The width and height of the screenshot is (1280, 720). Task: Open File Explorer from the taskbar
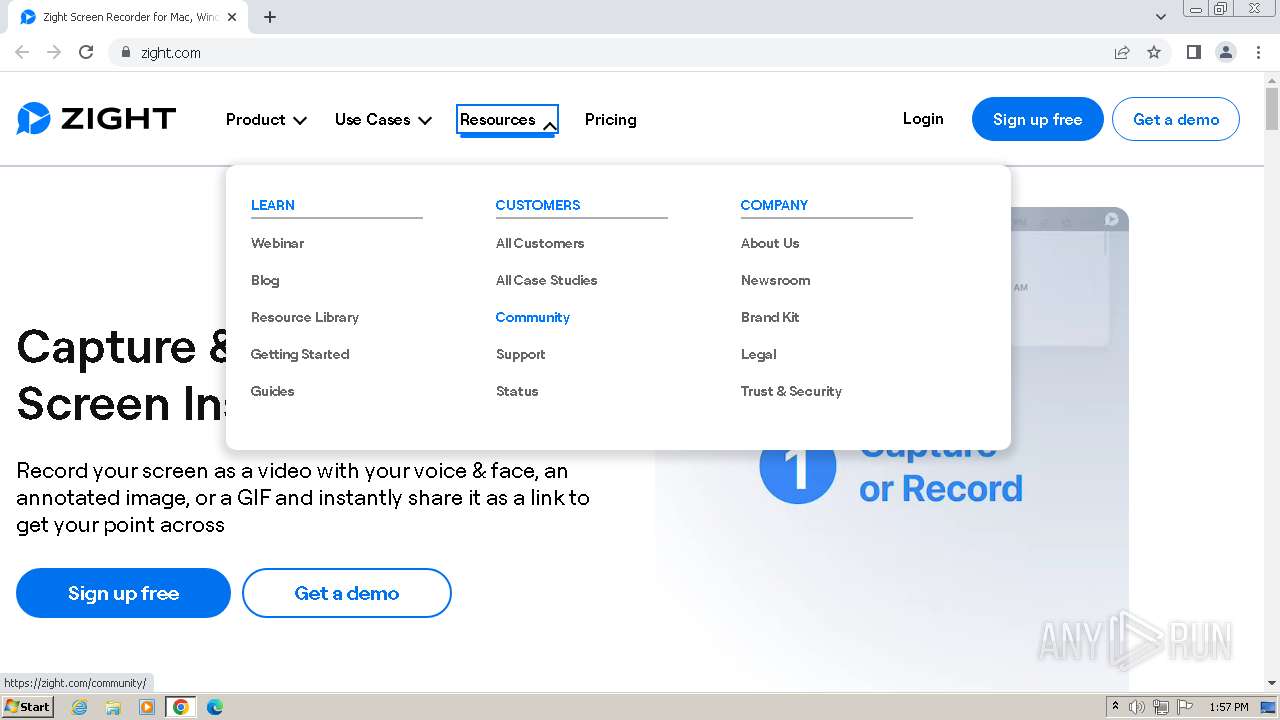point(113,707)
